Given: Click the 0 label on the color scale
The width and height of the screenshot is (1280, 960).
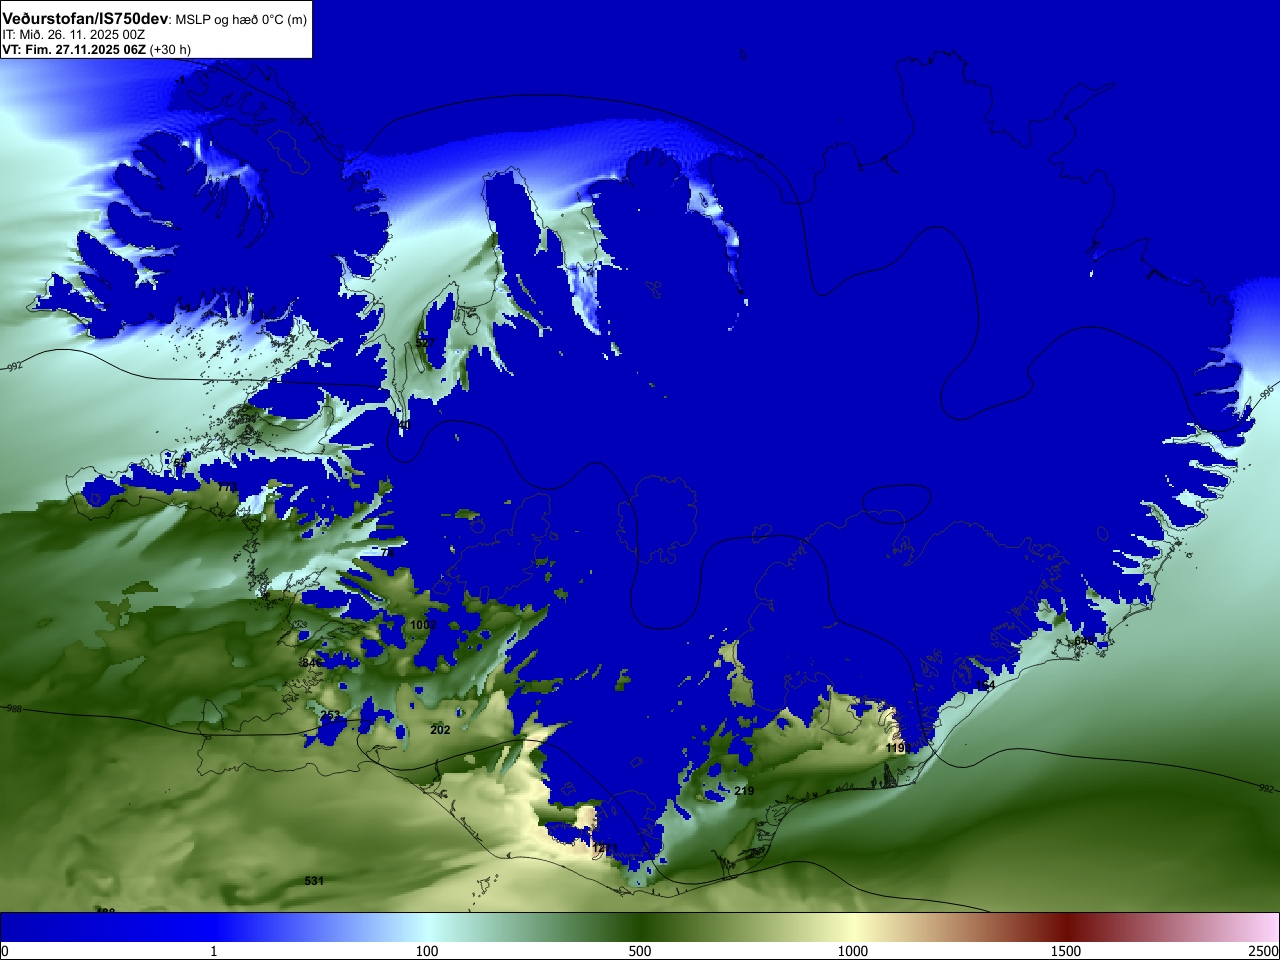Looking at the screenshot, I should [x=4, y=951].
